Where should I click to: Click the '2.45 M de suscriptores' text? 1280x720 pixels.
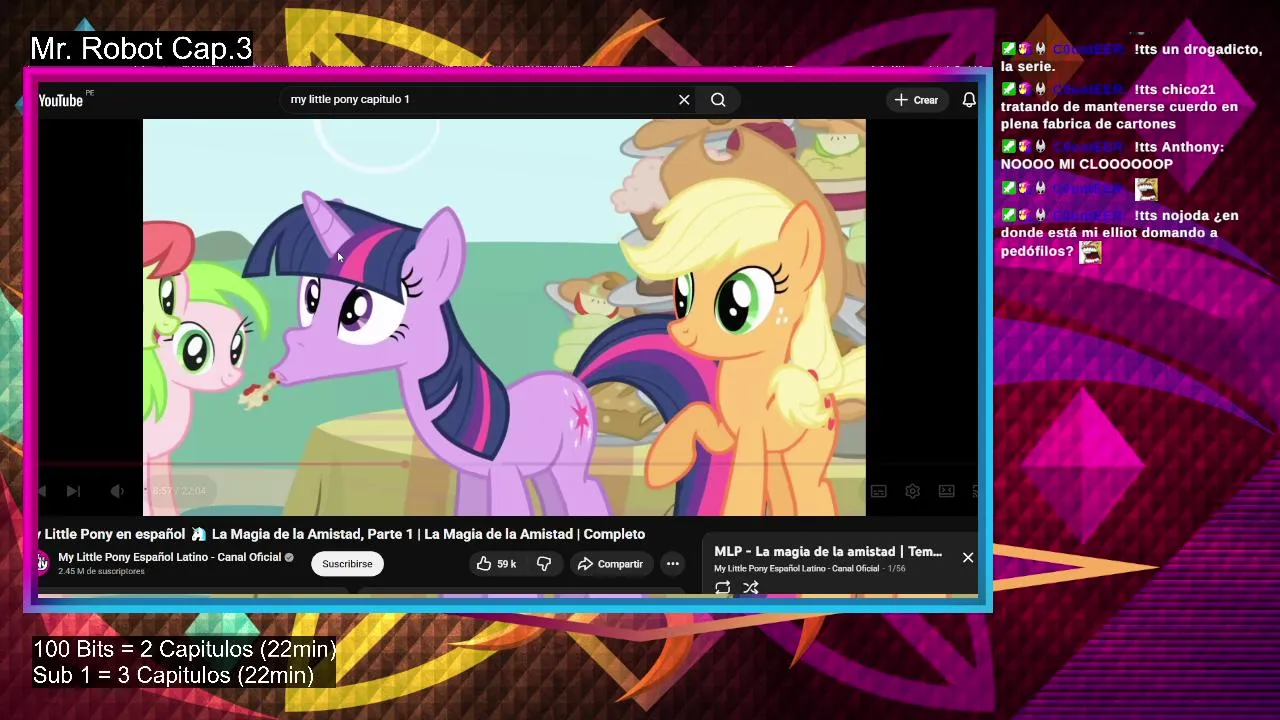point(101,572)
